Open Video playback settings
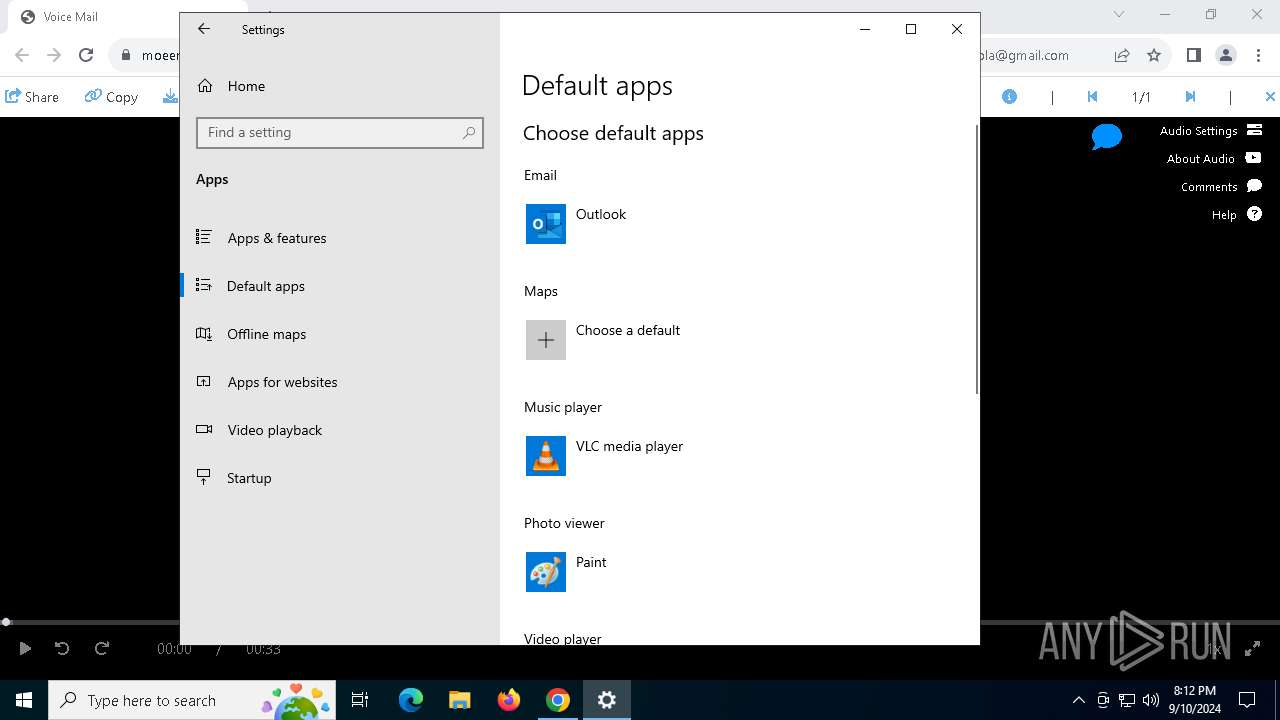1280x720 pixels. pyautogui.click(x=340, y=430)
